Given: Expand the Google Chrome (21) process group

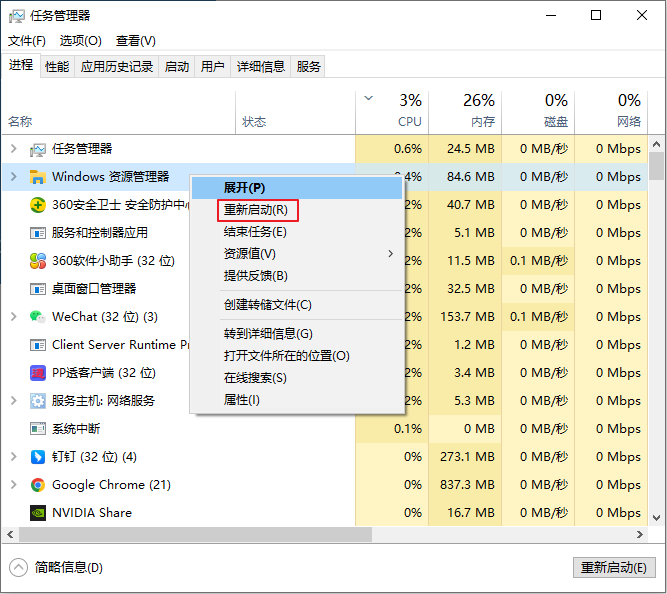Looking at the screenshot, I should tap(14, 485).
